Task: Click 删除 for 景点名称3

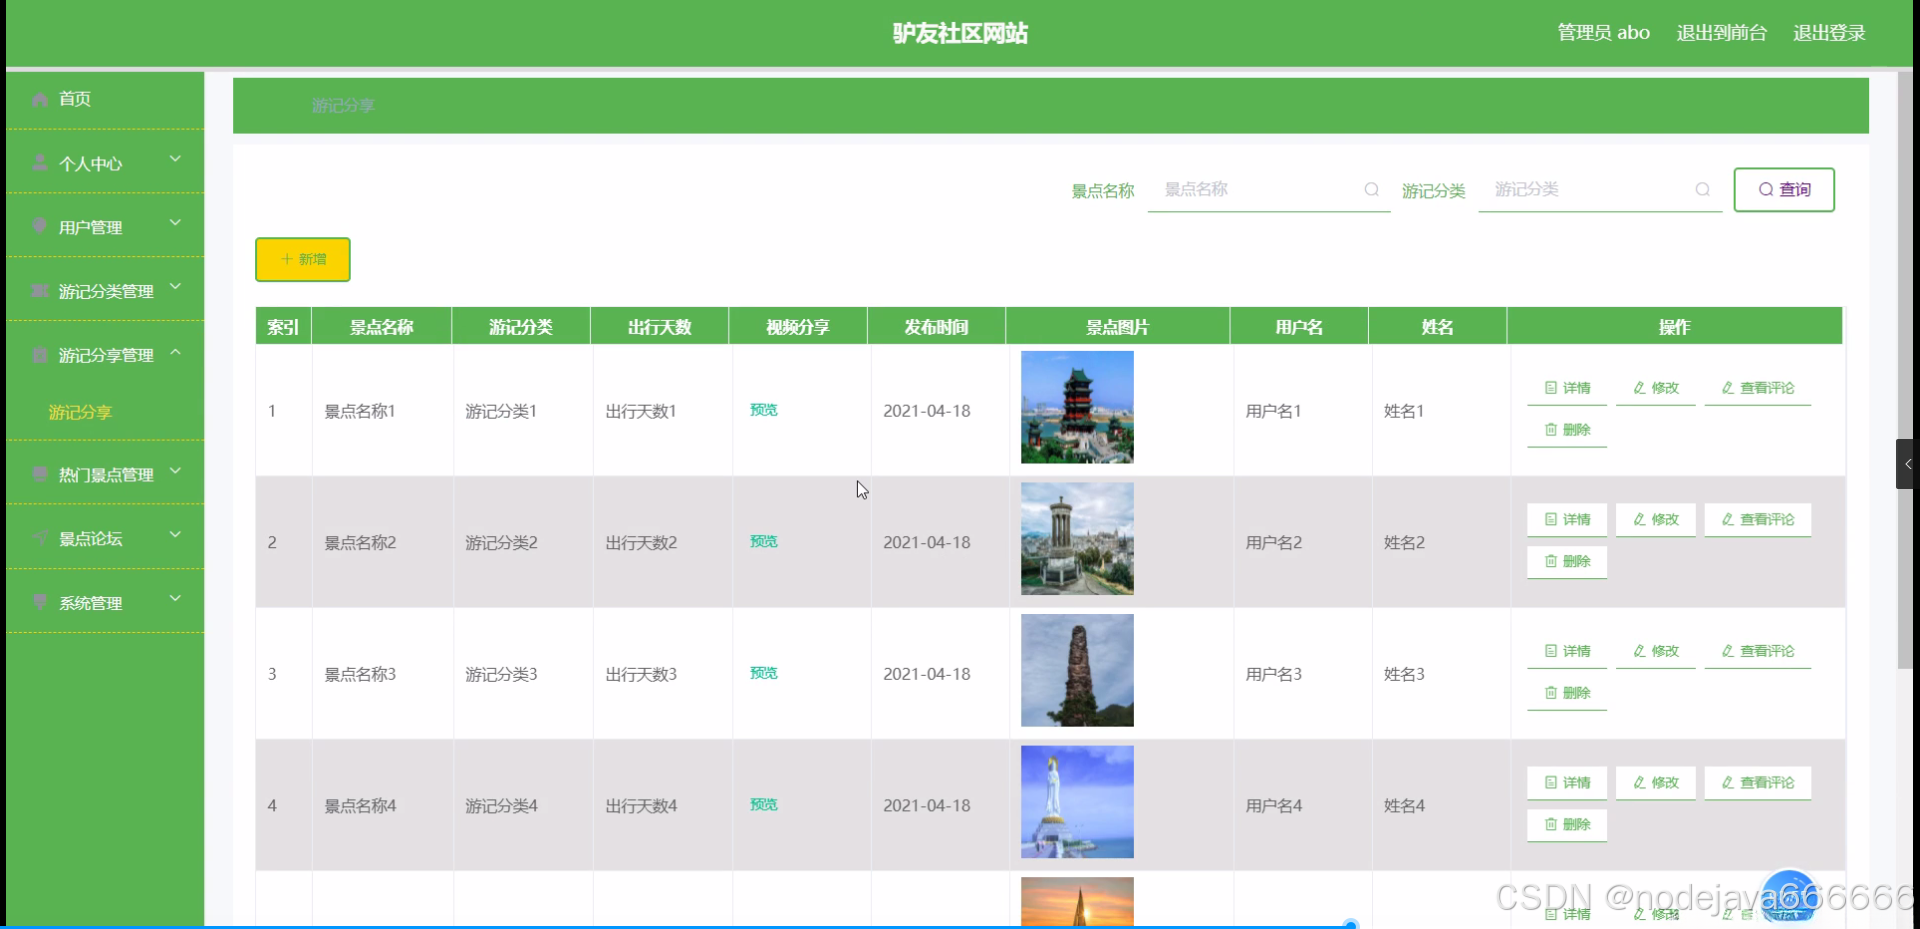Action: 1567,693
